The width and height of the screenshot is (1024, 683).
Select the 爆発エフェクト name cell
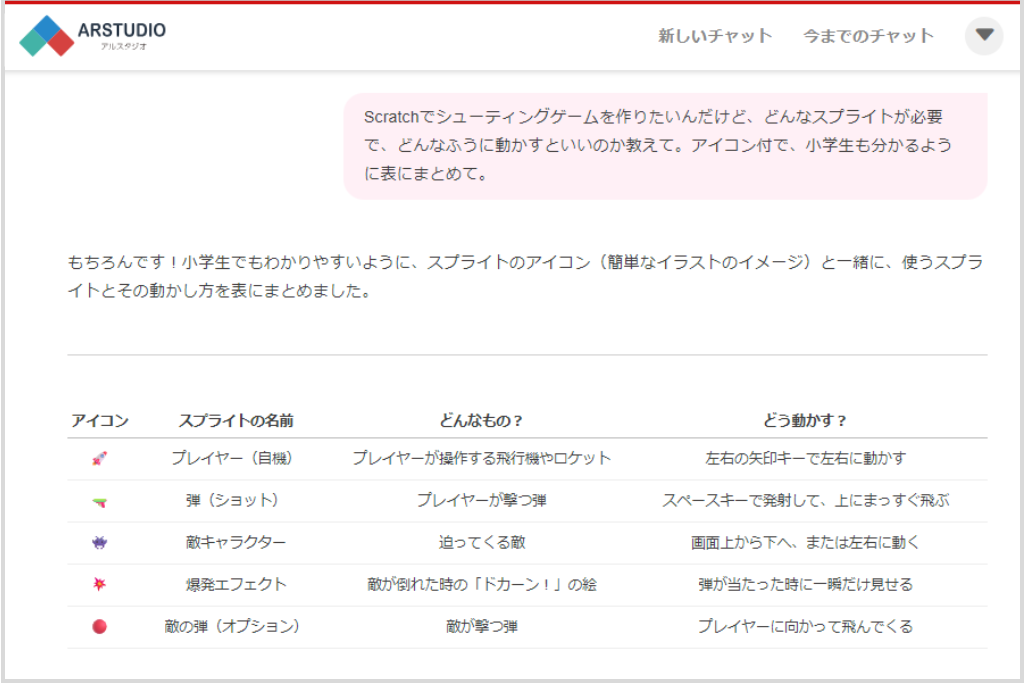[236, 585]
